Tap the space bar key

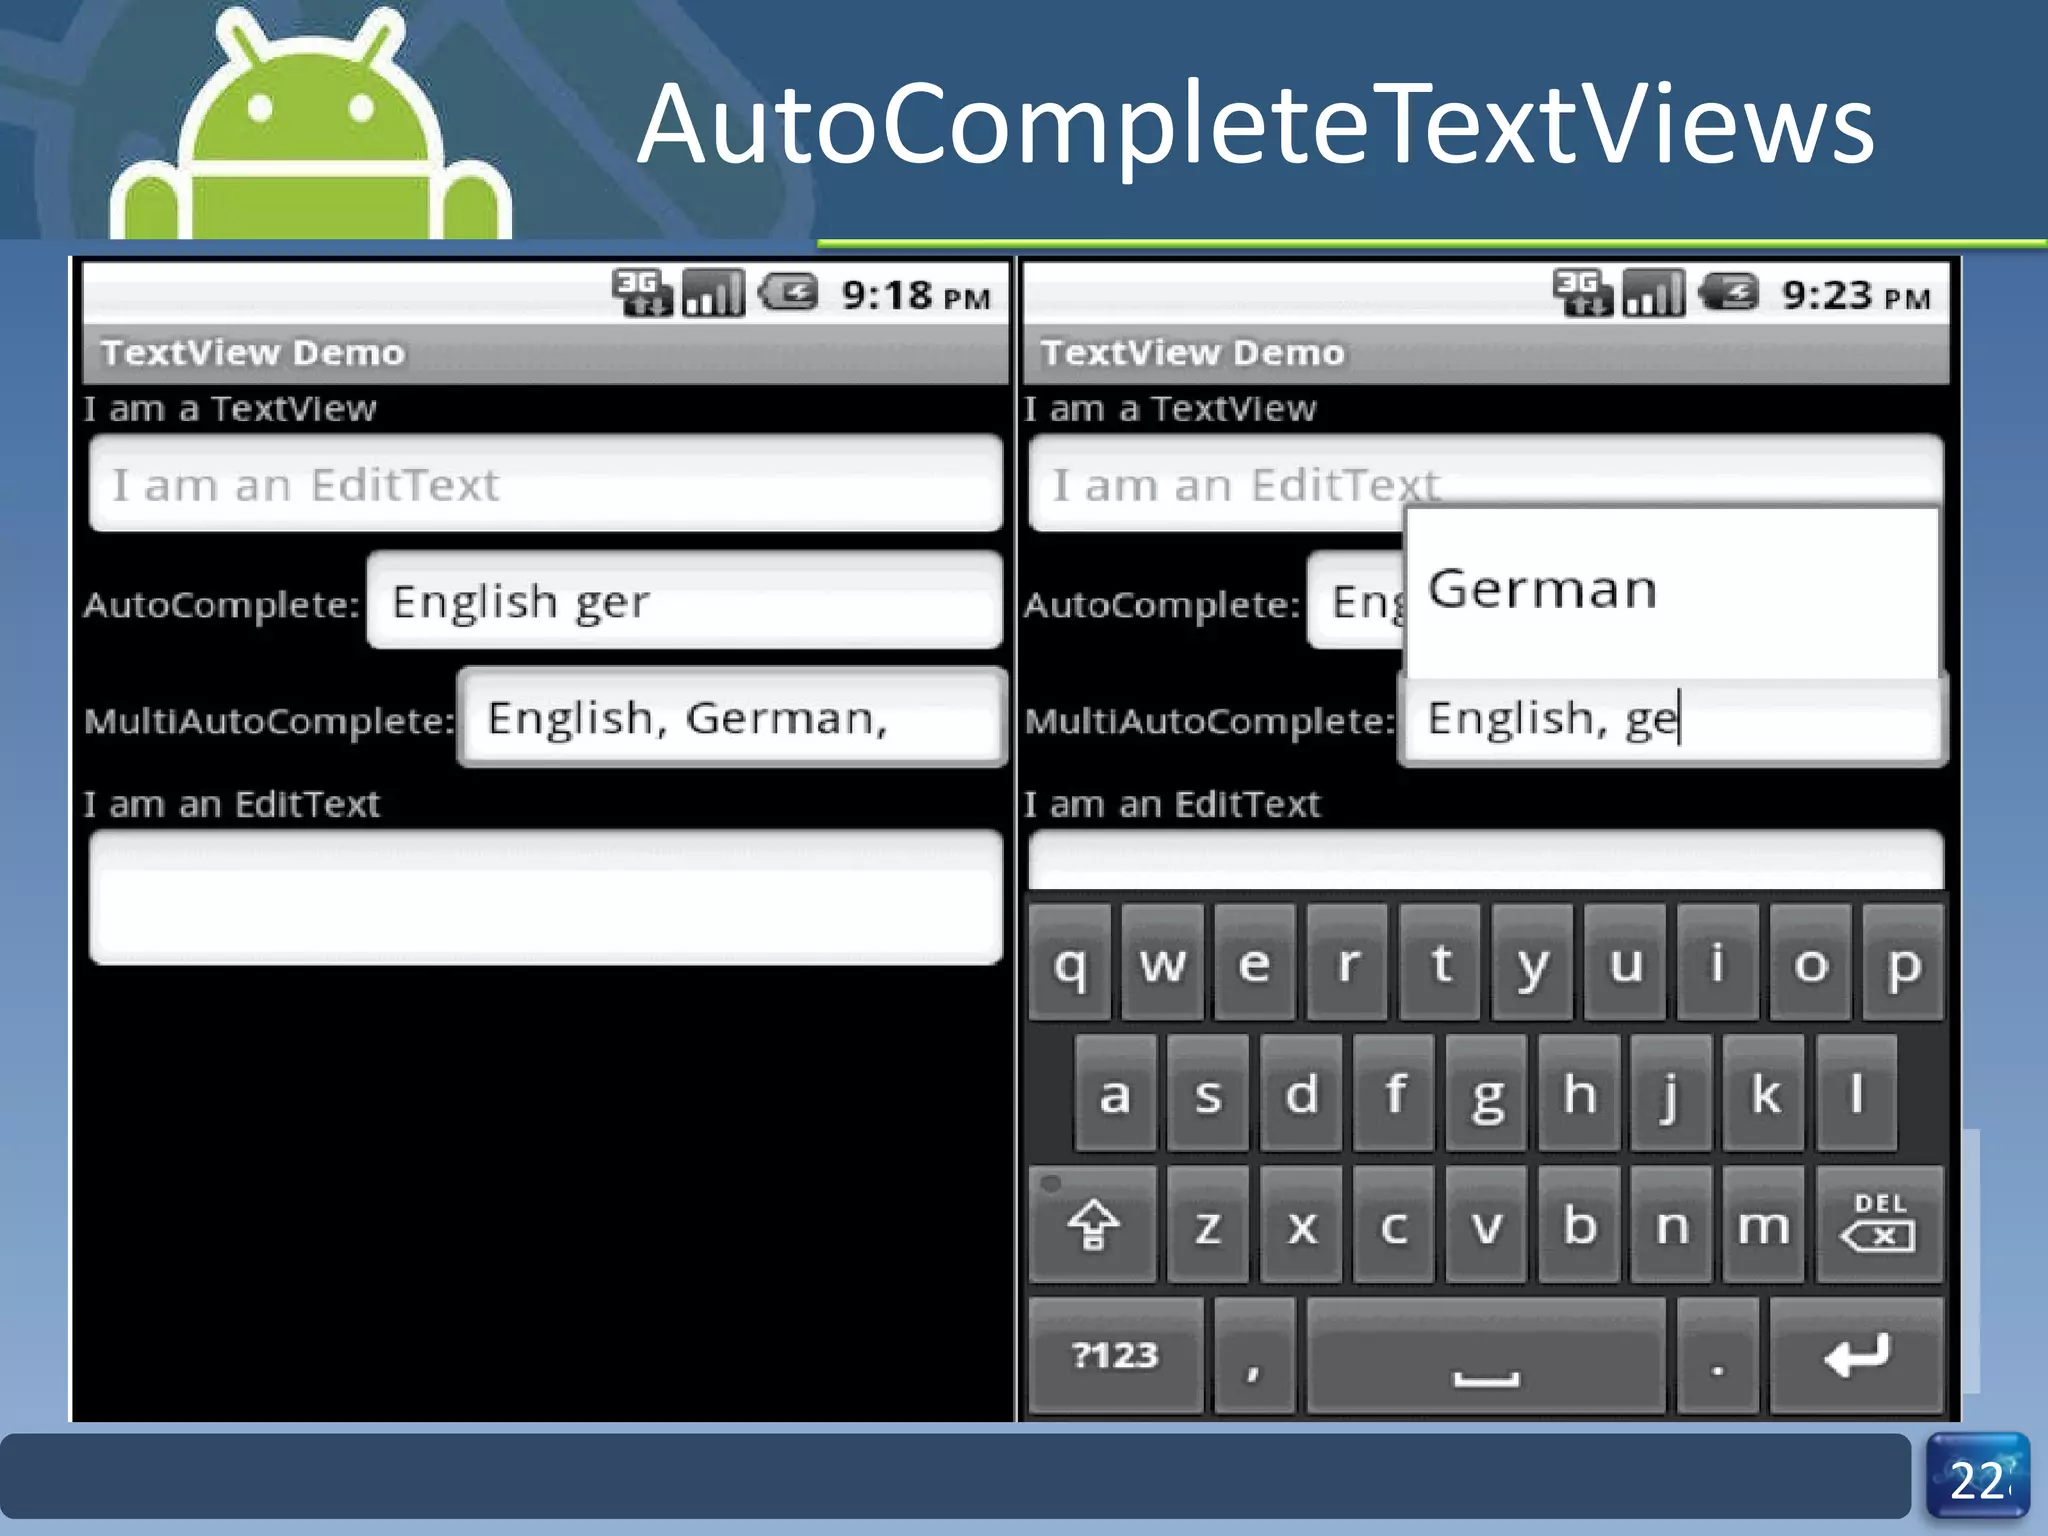[1486, 1355]
